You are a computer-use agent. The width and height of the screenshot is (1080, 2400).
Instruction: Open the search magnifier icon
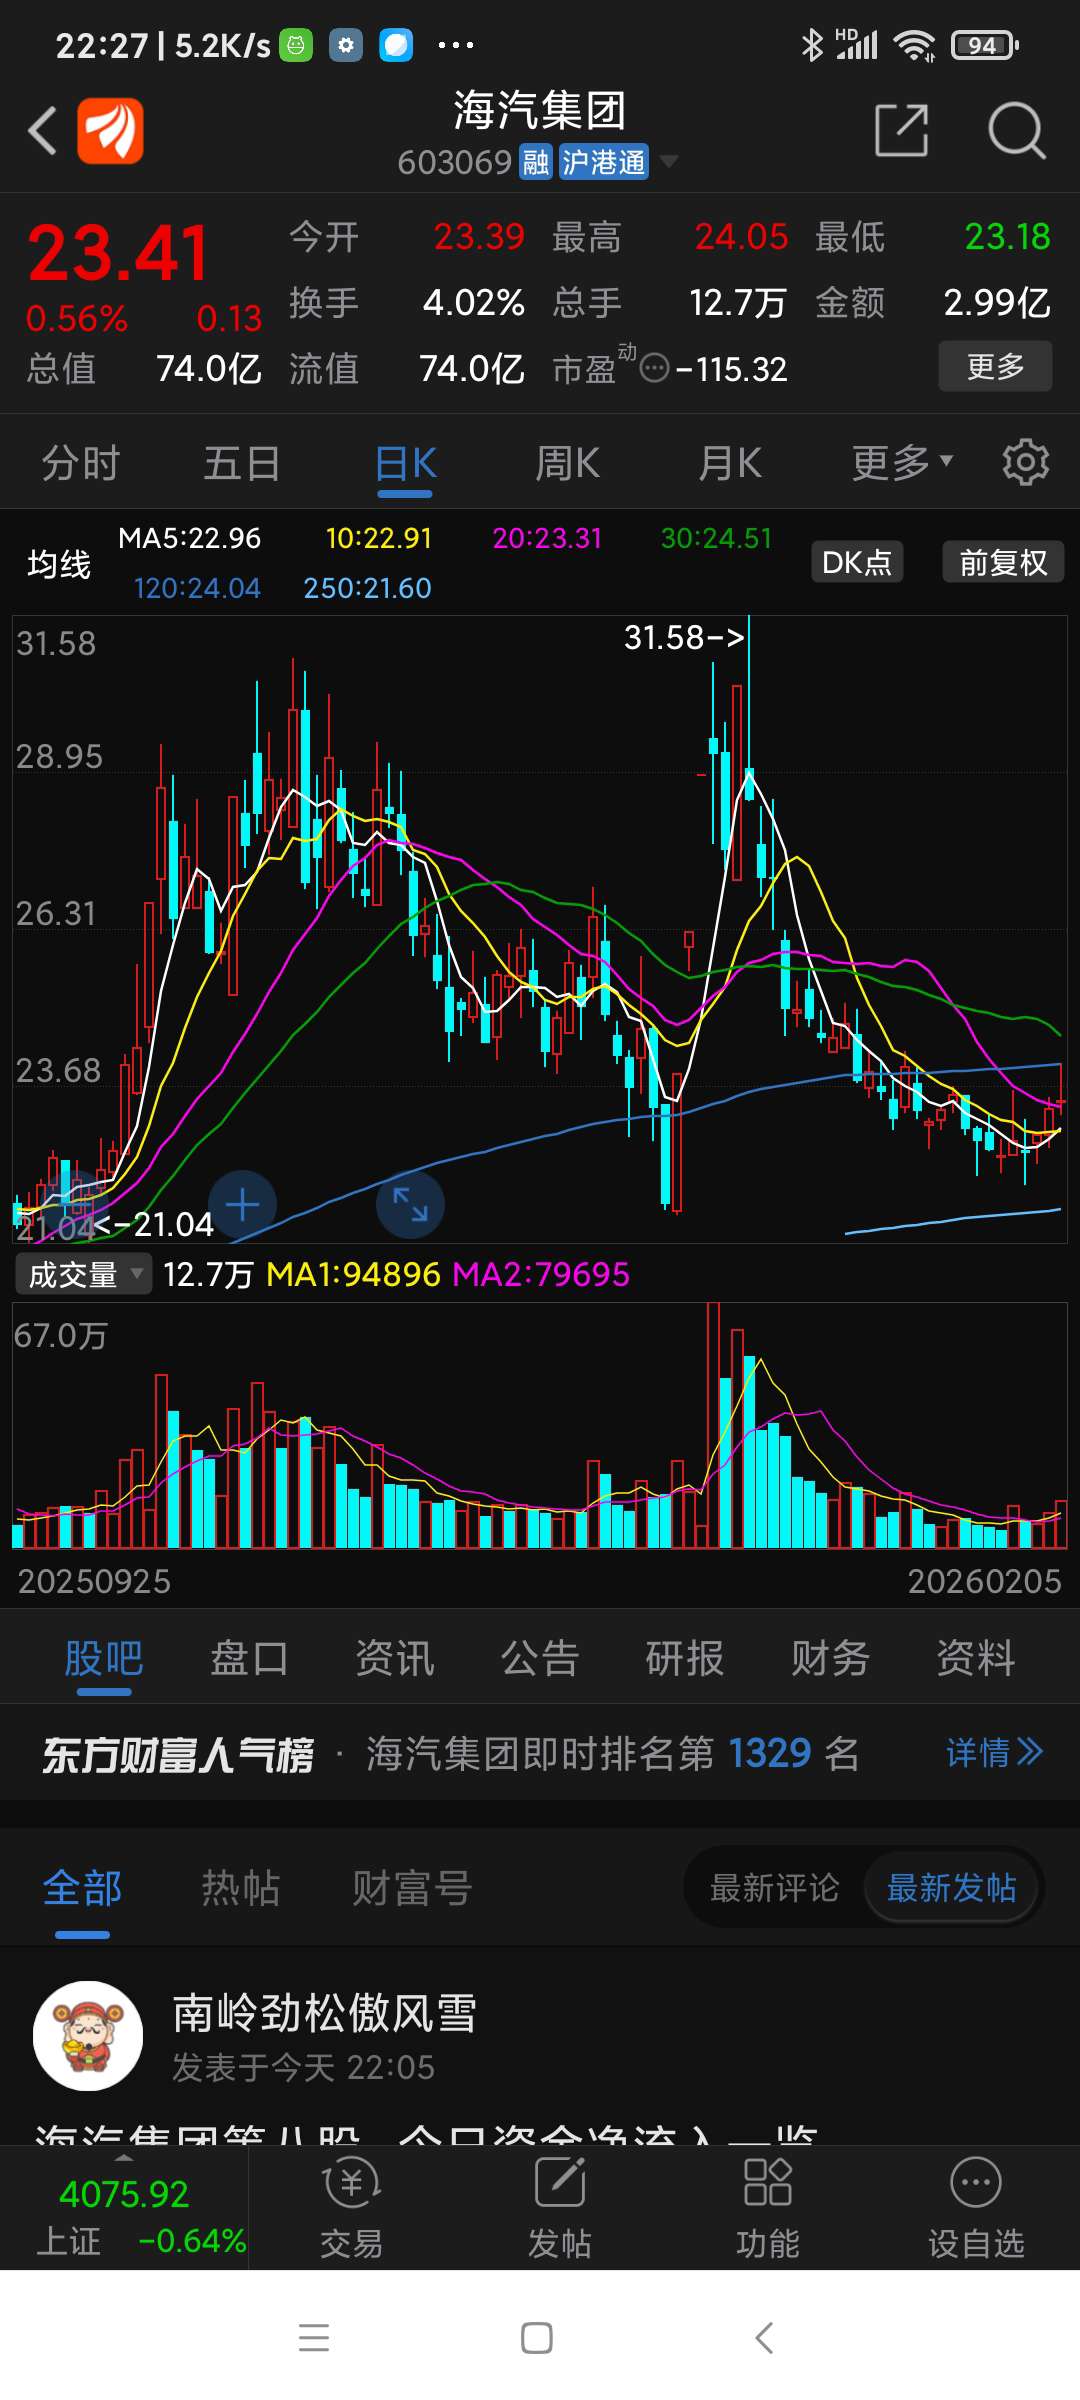[x=1016, y=130]
